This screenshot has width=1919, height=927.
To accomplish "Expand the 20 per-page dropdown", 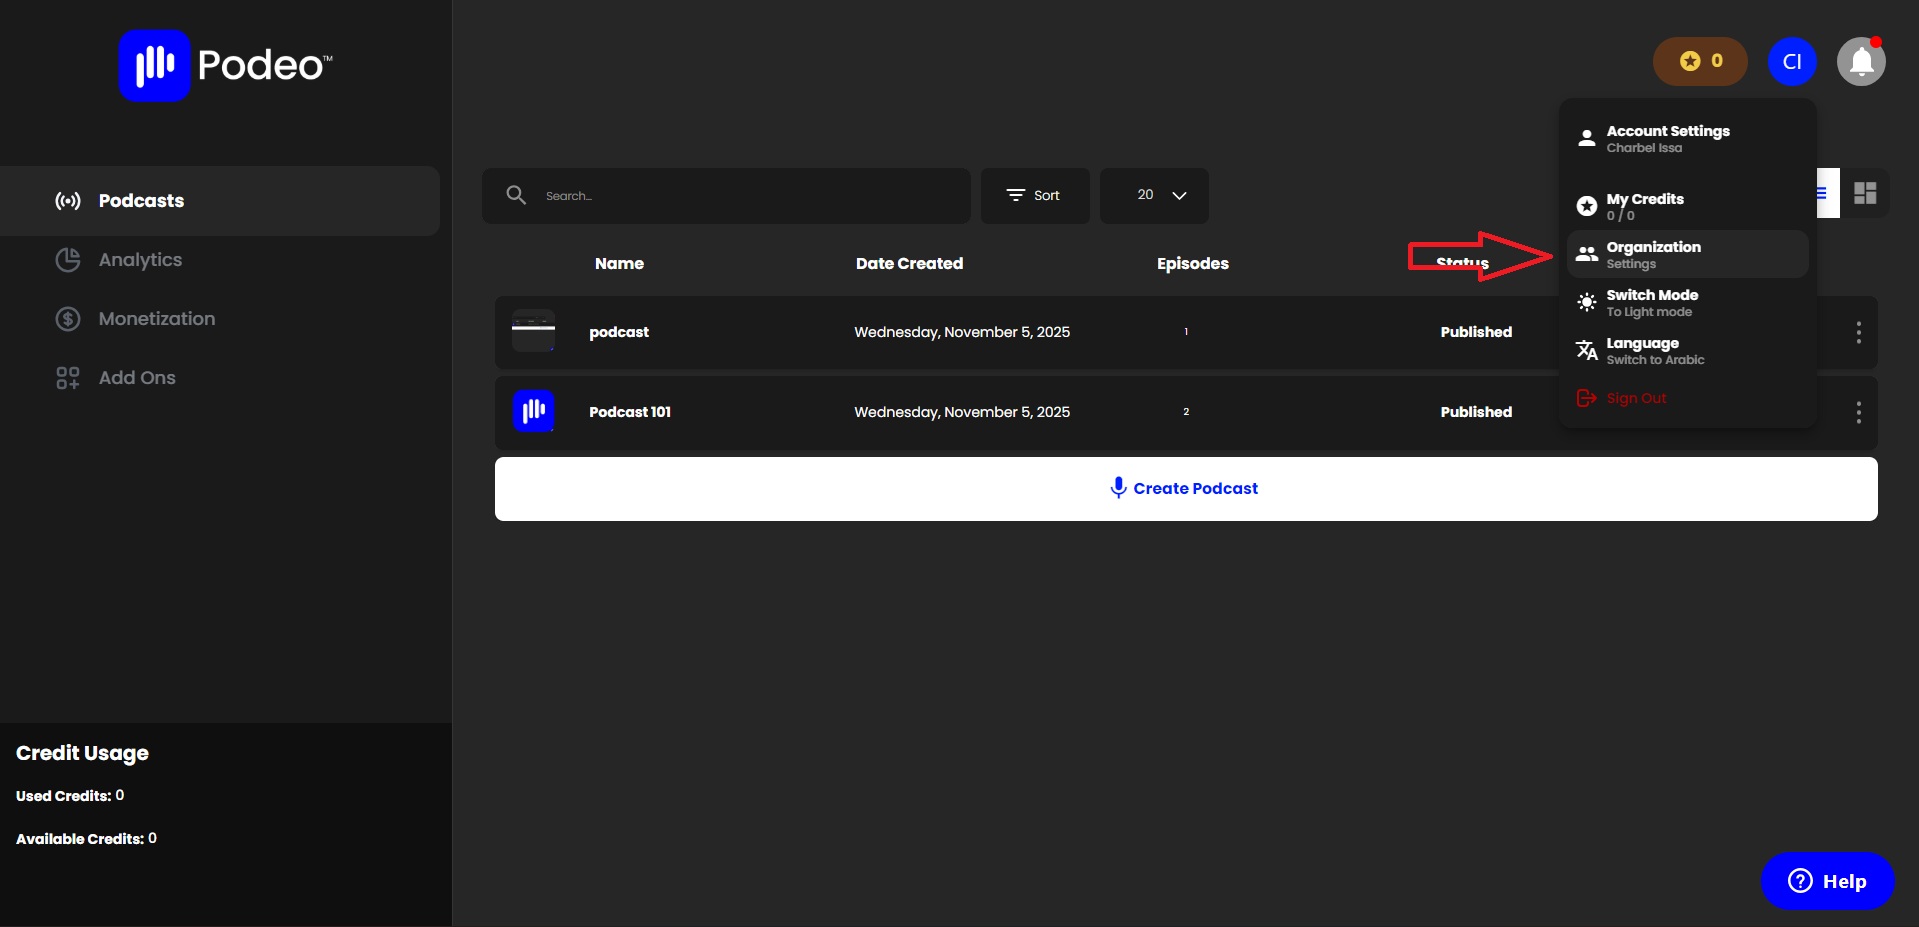I will click(x=1154, y=196).
